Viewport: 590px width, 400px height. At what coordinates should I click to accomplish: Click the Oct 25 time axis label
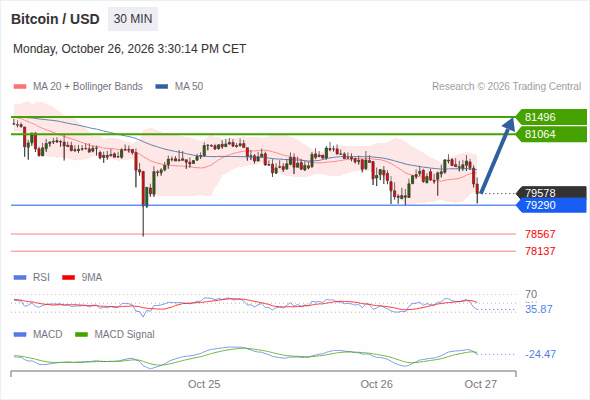pos(204,384)
